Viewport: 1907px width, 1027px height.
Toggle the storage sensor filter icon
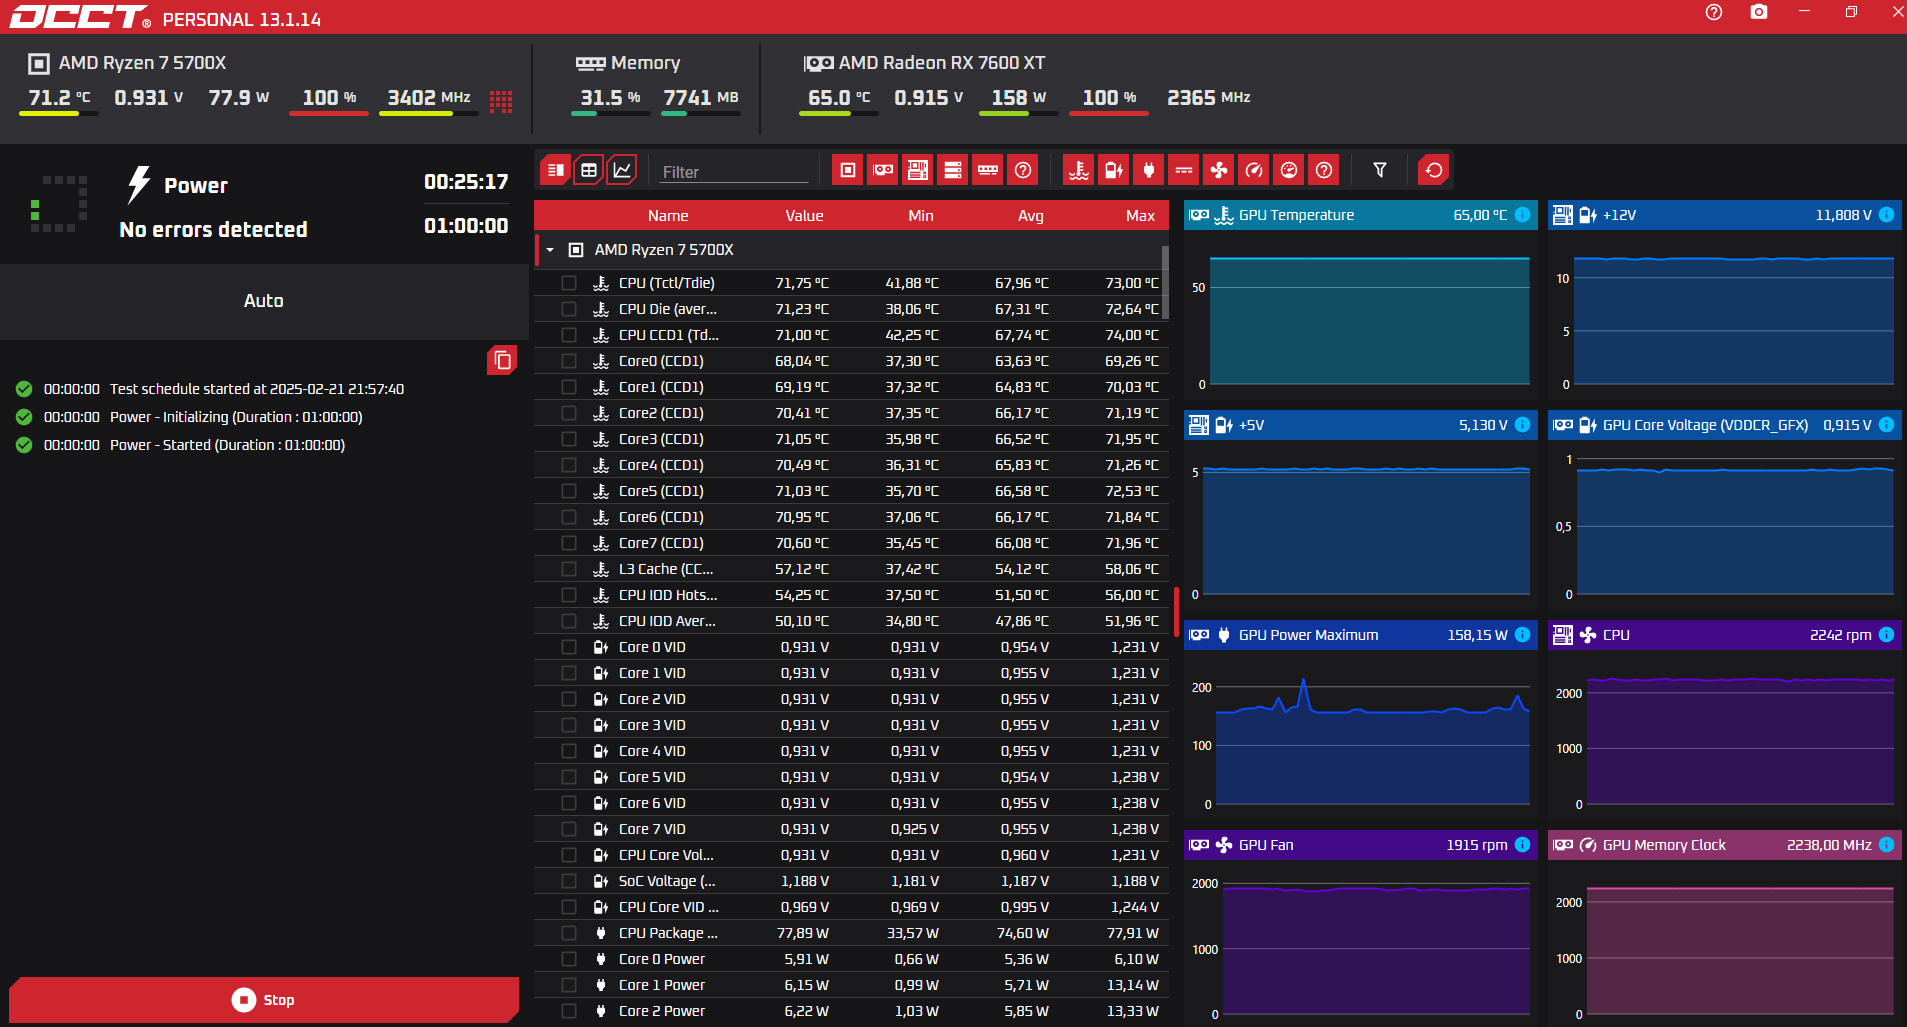point(953,170)
